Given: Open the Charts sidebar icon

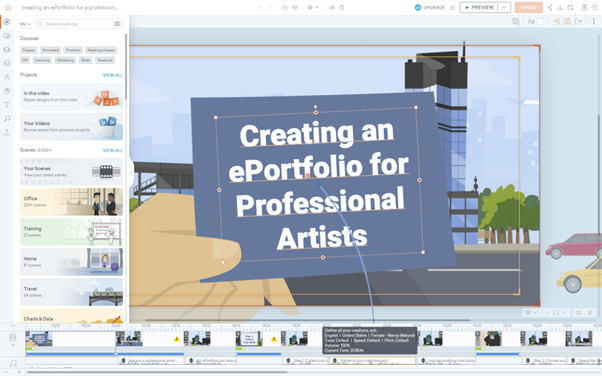Looking at the screenshot, I should pyautogui.click(x=7, y=91).
